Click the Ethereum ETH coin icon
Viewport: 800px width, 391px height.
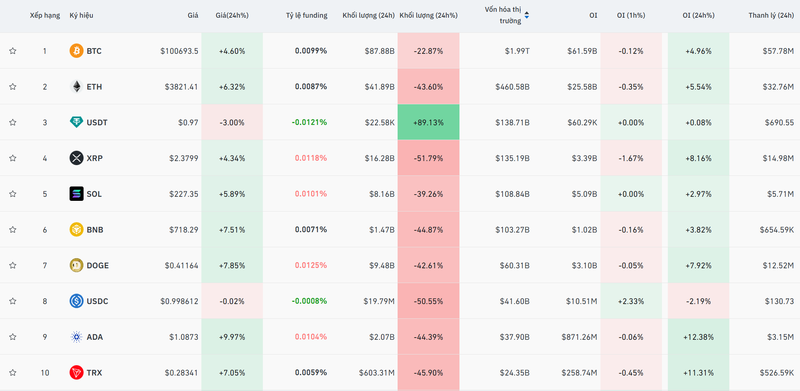pyautogui.click(x=76, y=87)
